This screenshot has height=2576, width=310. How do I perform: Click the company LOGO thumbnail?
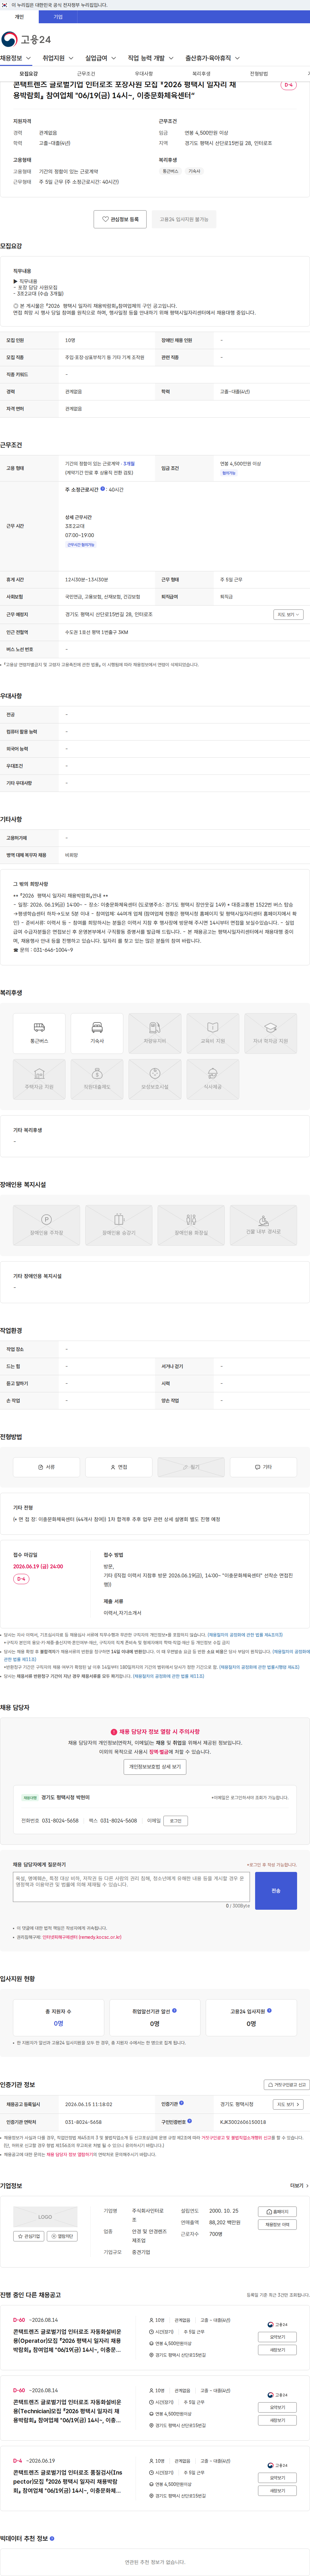point(45,2217)
